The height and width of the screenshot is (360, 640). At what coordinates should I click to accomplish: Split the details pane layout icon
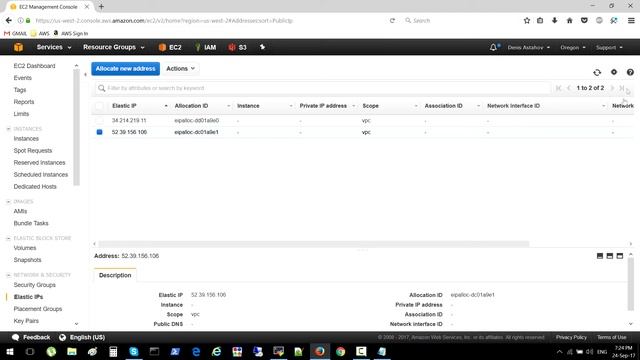(x=610, y=256)
